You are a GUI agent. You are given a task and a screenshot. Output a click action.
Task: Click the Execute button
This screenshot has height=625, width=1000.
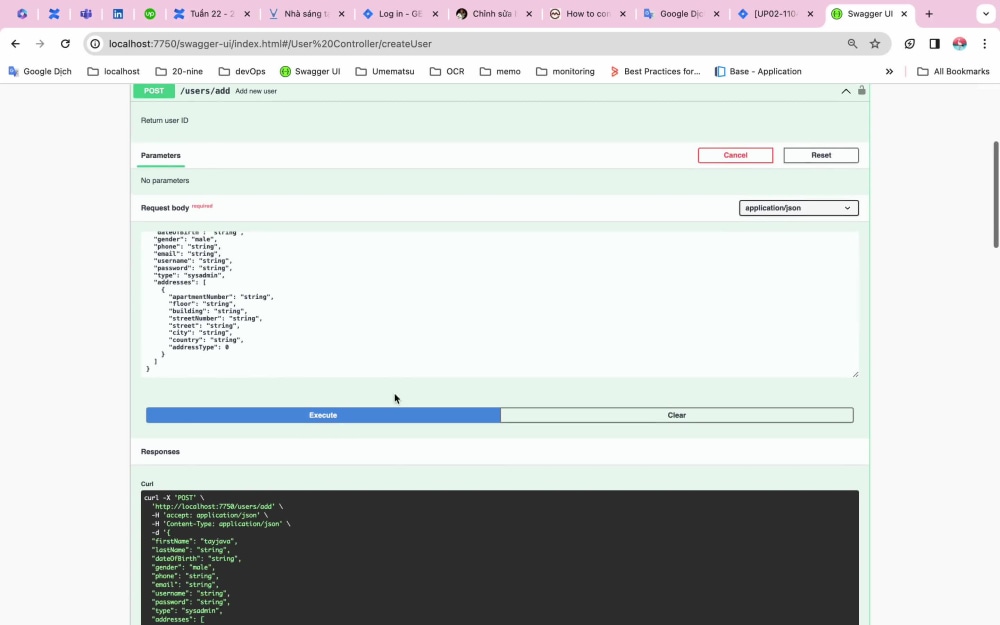click(323, 415)
